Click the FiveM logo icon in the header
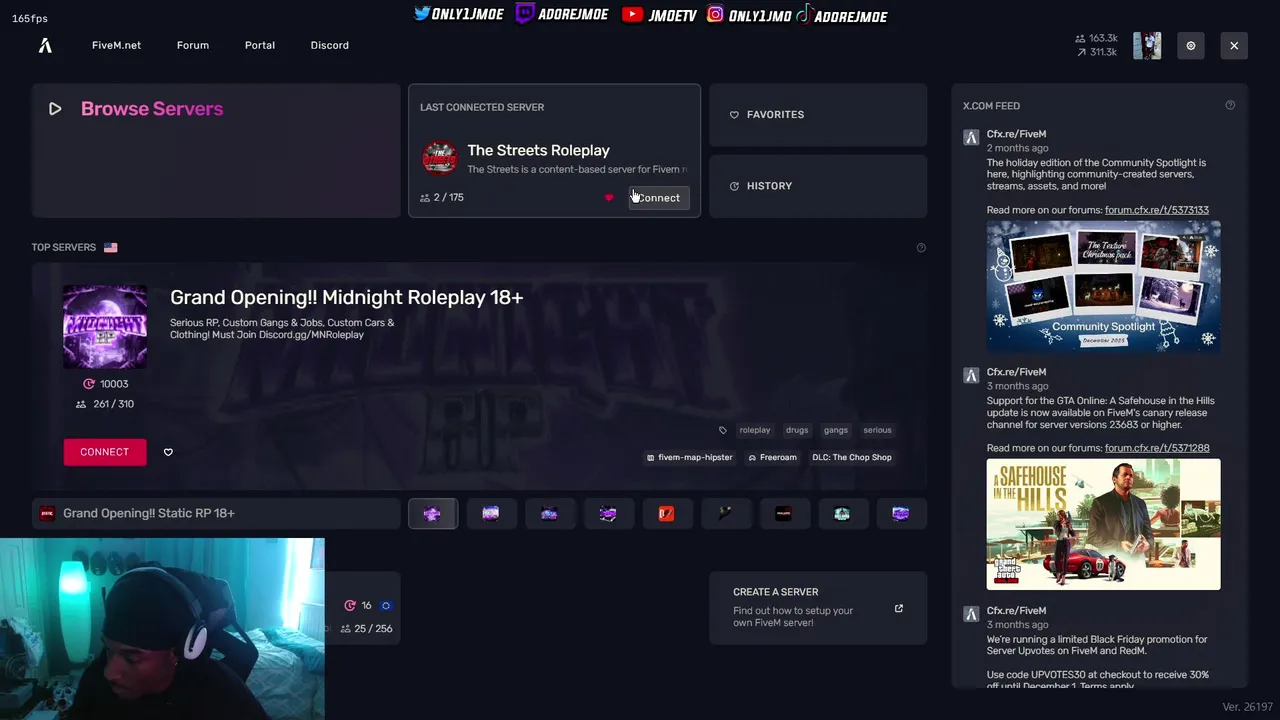This screenshot has height=720, width=1280. tap(45, 45)
